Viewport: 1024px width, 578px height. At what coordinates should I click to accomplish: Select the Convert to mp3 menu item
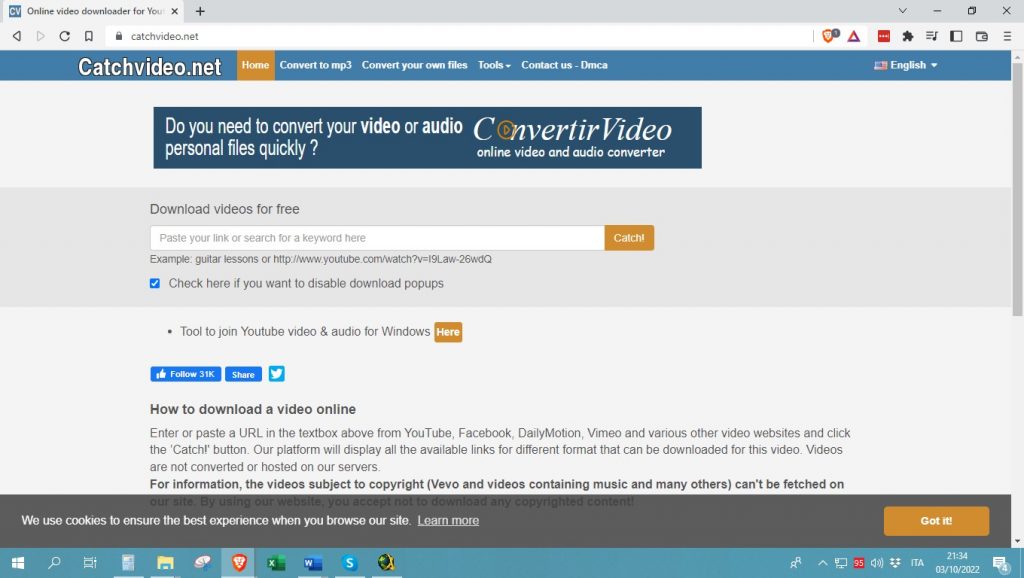pyautogui.click(x=316, y=64)
